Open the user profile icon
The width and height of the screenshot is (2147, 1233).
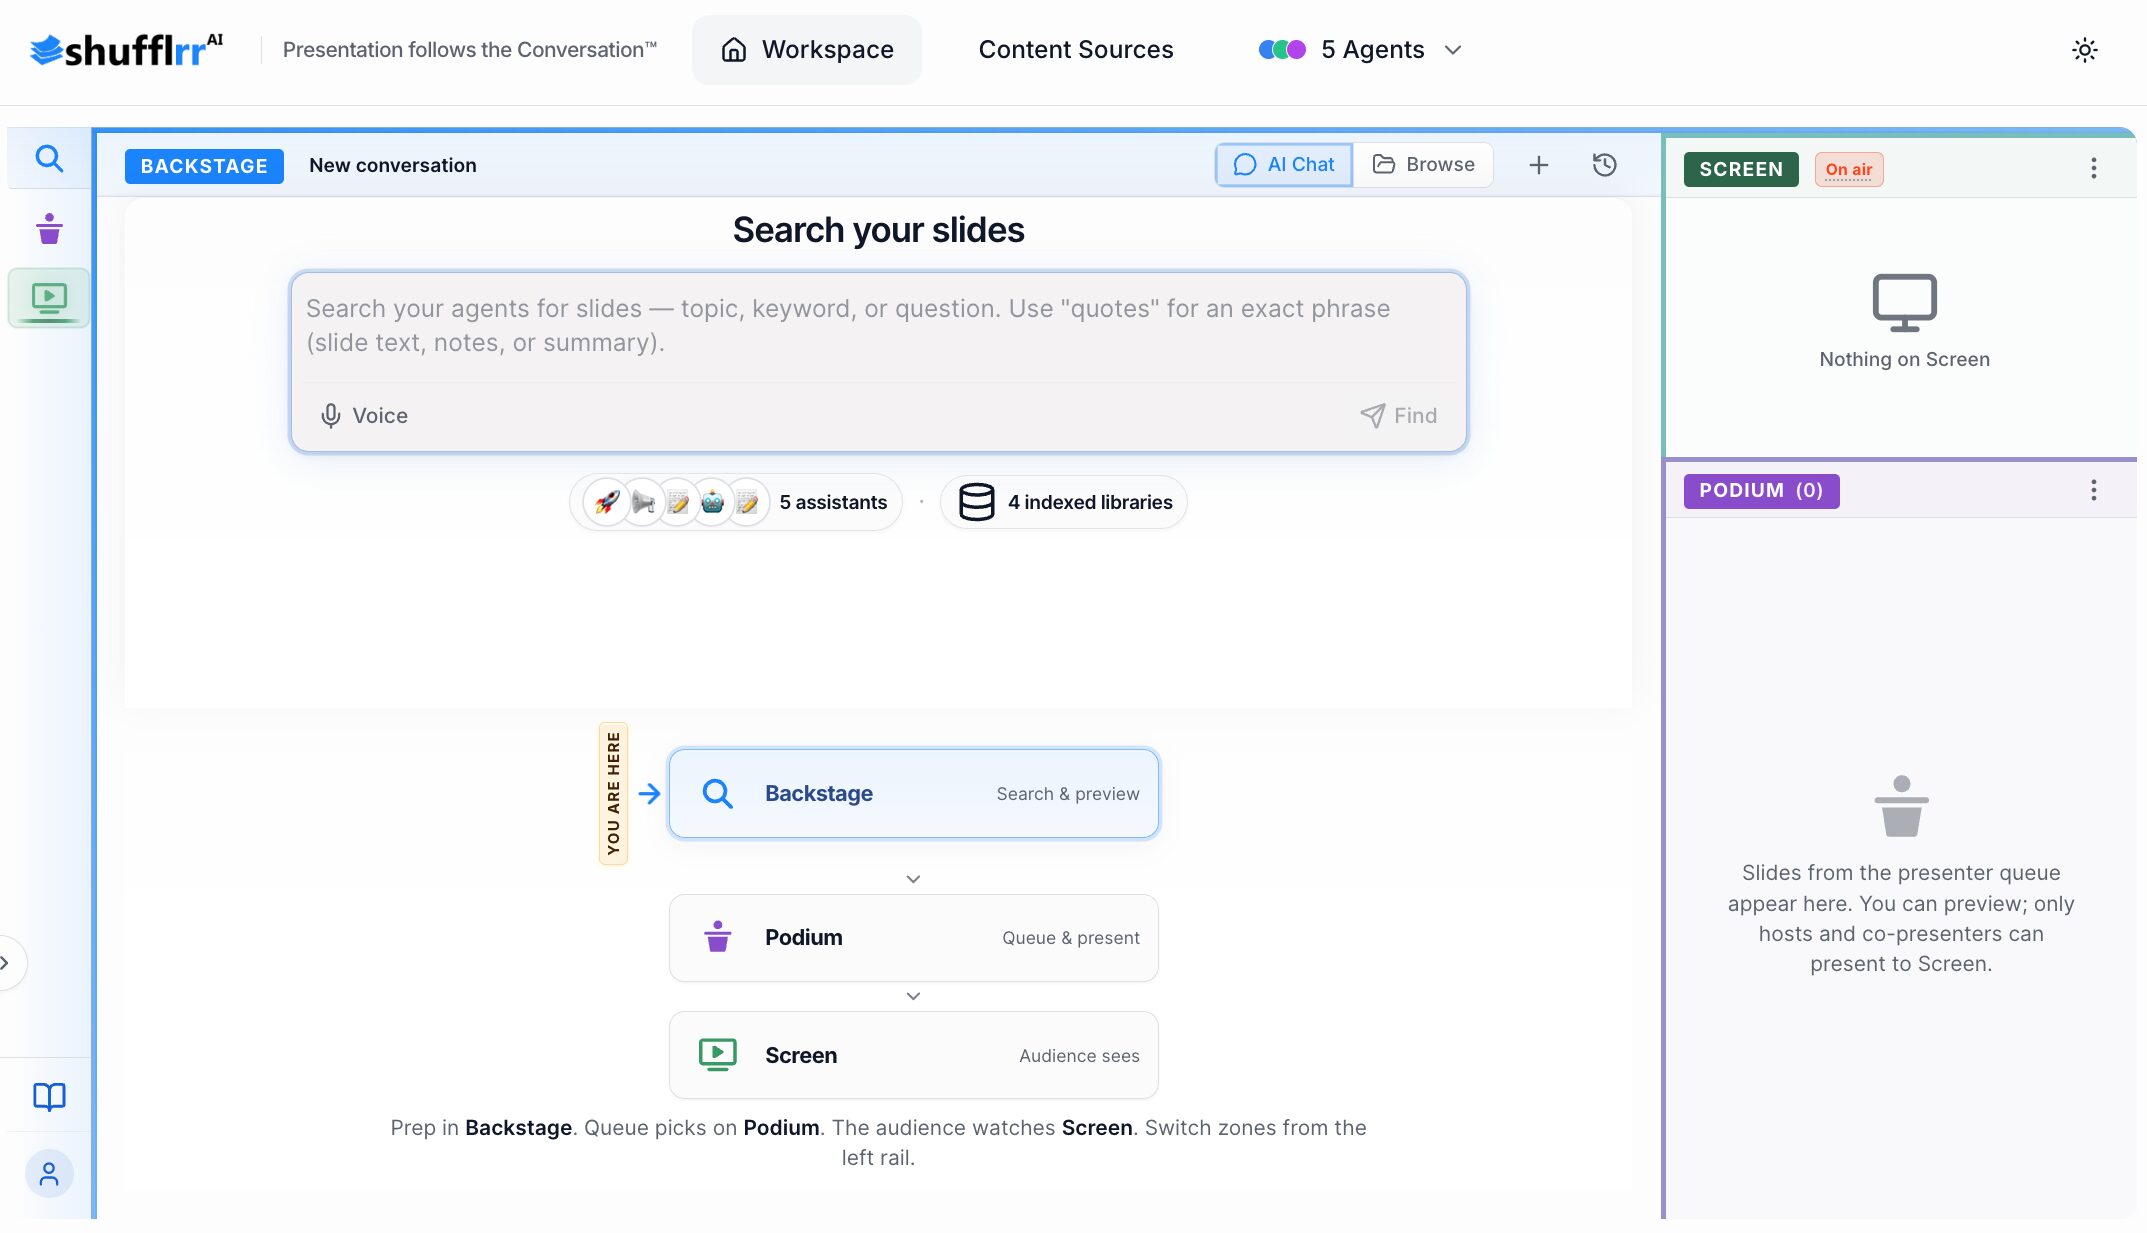(x=49, y=1174)
